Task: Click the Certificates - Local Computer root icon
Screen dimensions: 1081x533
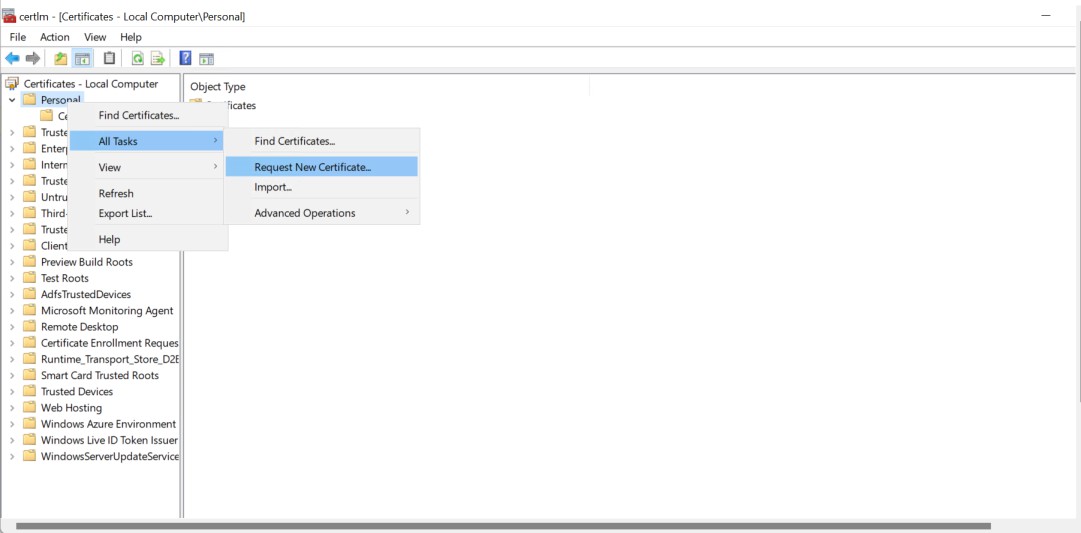Action: point(12,83)
